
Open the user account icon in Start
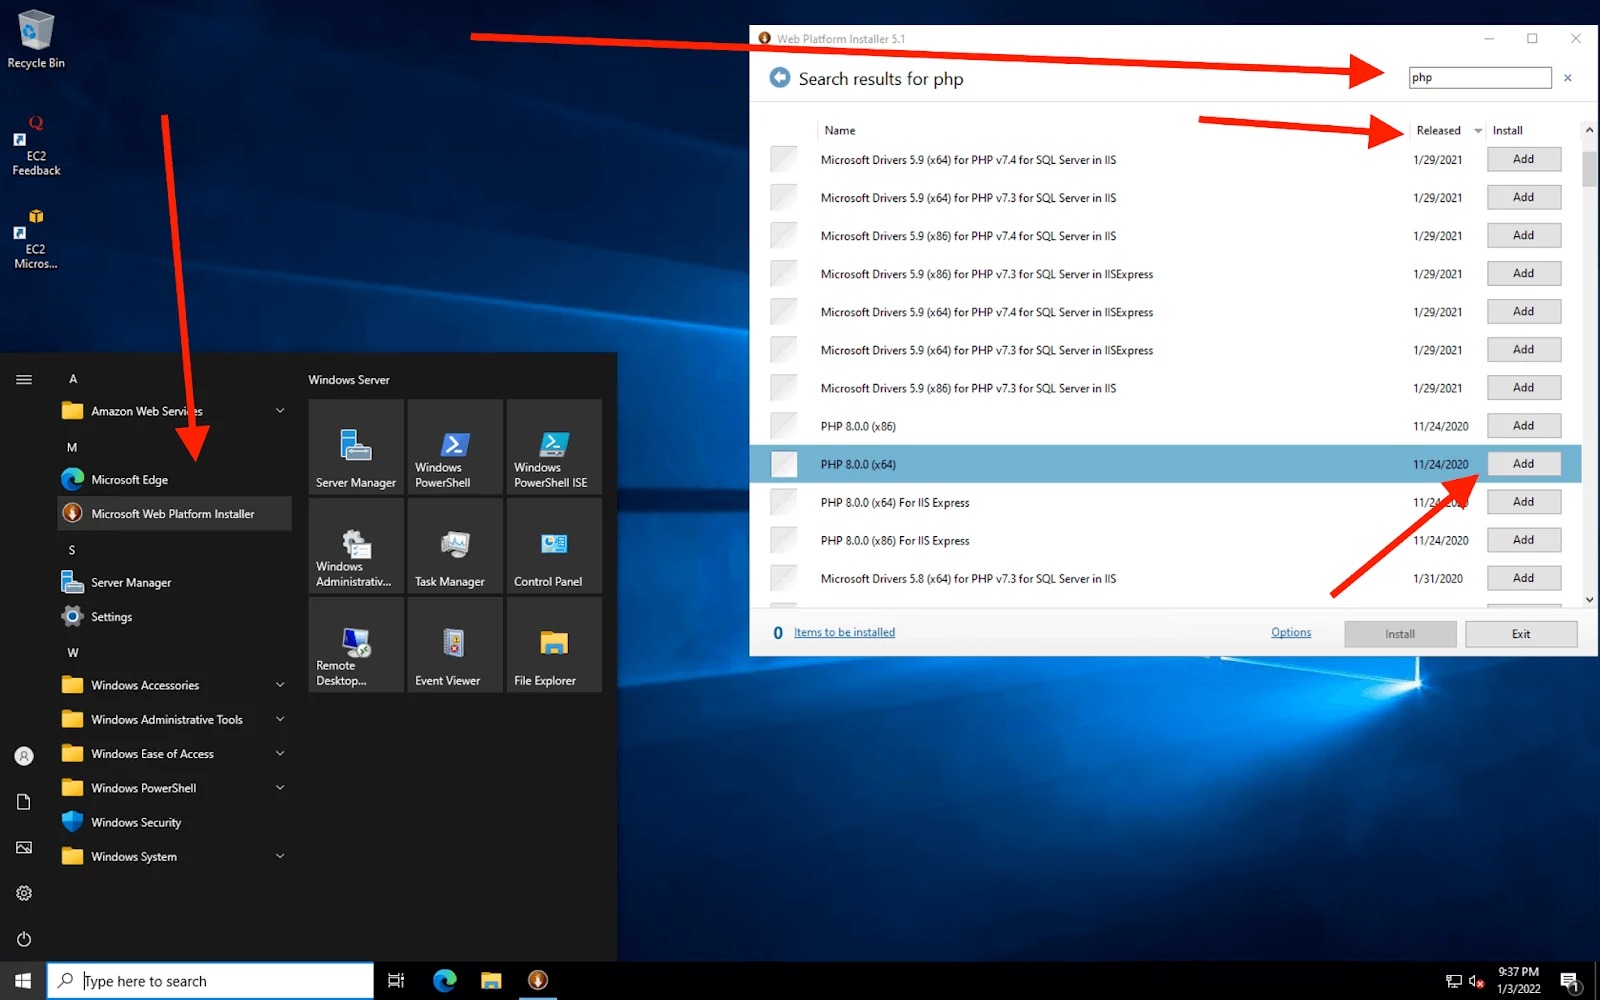click(x=24, y=756)
